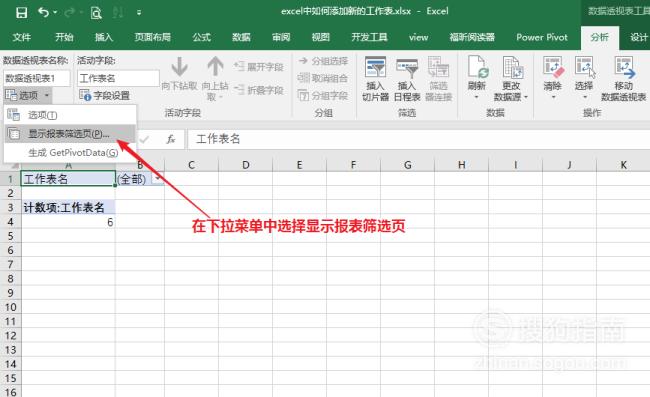The height and width of the screenshot is (397, 650).
Task: Select column K header
Action: [x=623, y=165]
